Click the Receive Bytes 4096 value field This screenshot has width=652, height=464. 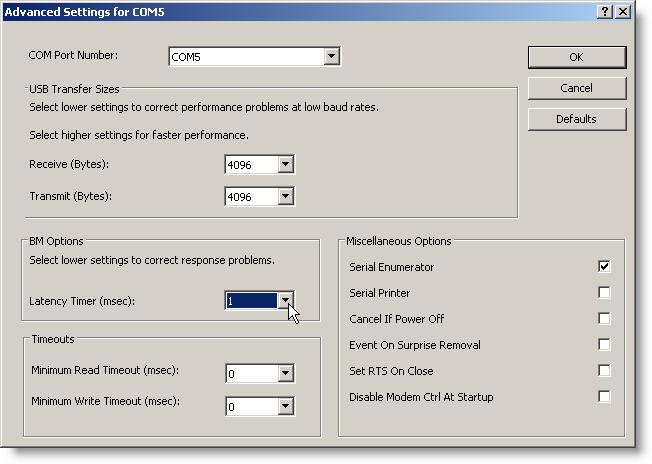point(250,165)
